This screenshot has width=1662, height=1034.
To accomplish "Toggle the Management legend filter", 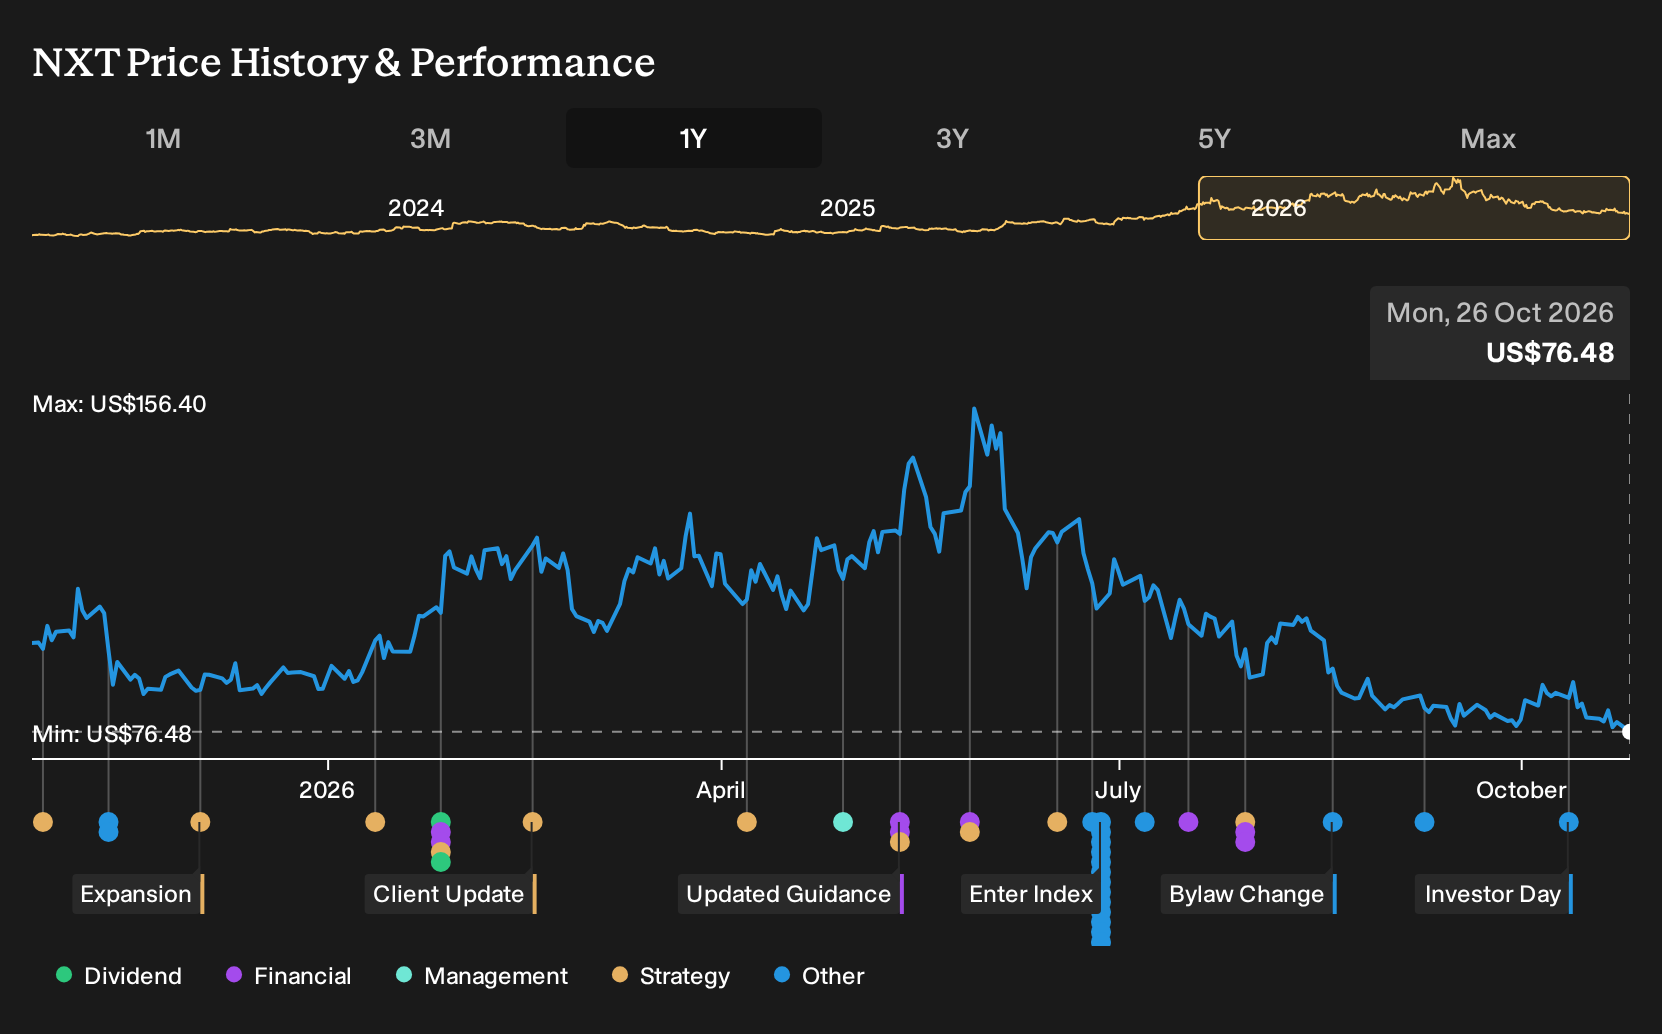I will 482,976.
